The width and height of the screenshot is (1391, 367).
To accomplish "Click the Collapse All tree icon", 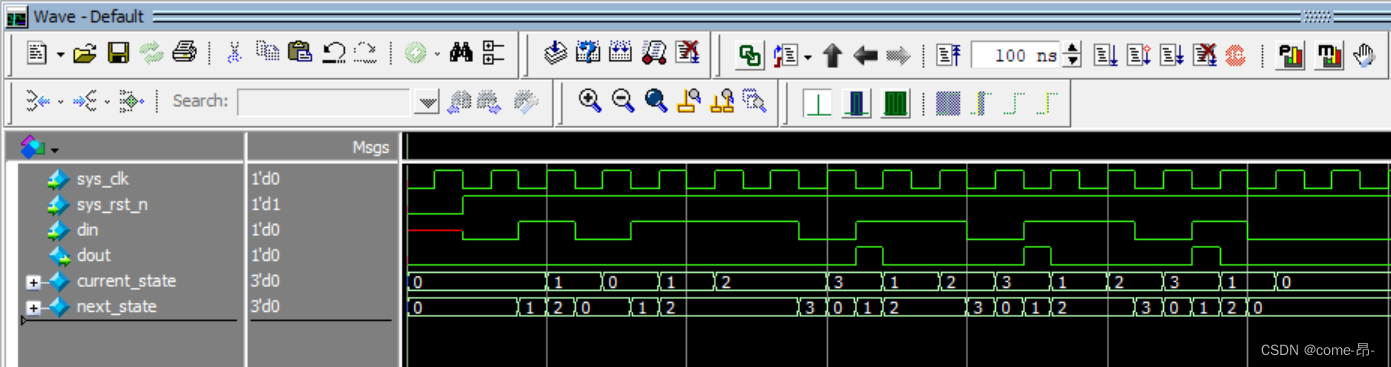I will [494, 53].
